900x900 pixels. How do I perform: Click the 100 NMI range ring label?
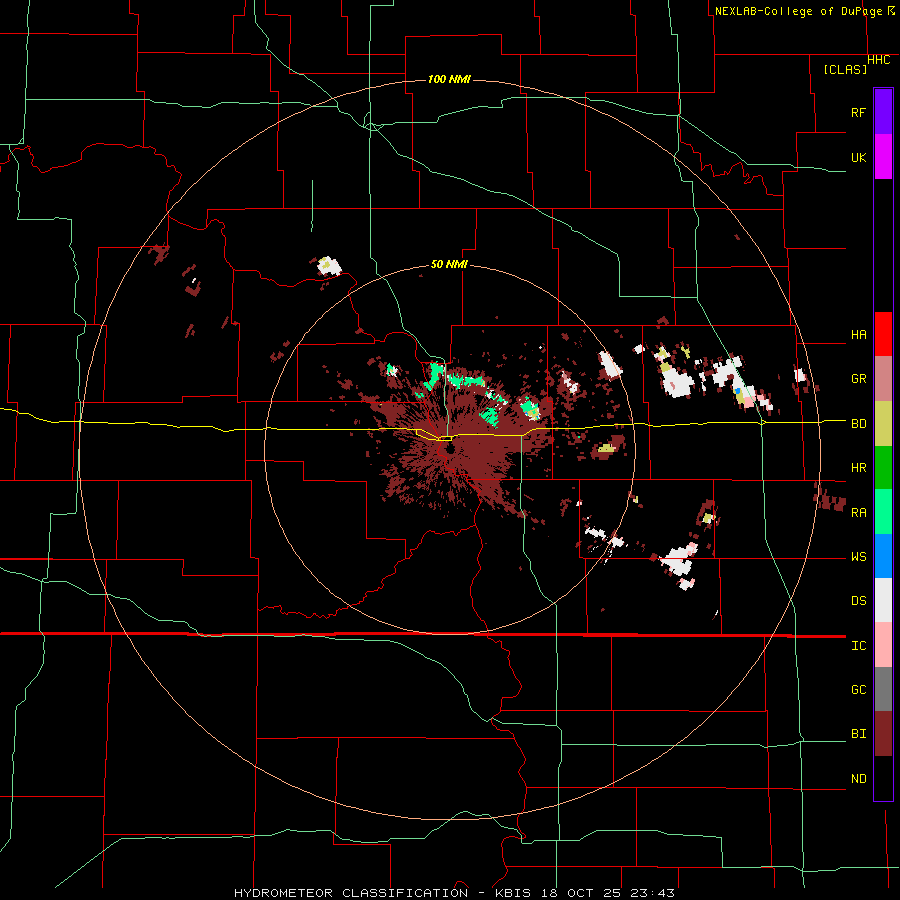tap(449, 79)
